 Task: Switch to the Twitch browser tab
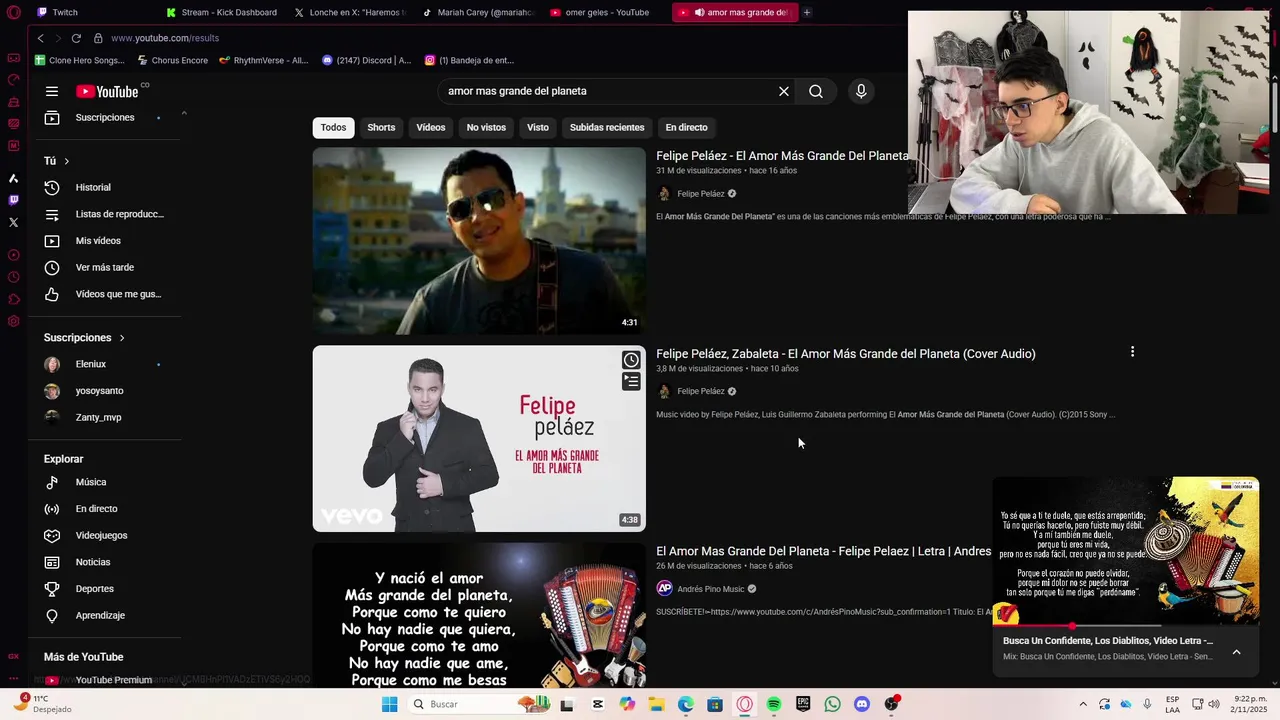coord(92,12)
